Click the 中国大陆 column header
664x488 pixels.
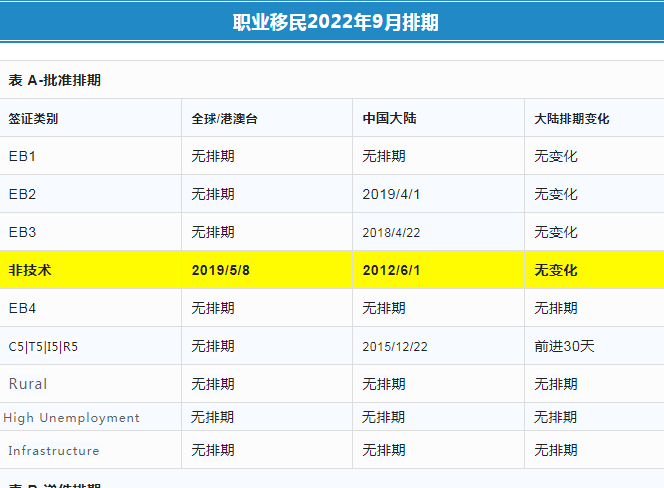pyautogui.click(x=390, y=118)
